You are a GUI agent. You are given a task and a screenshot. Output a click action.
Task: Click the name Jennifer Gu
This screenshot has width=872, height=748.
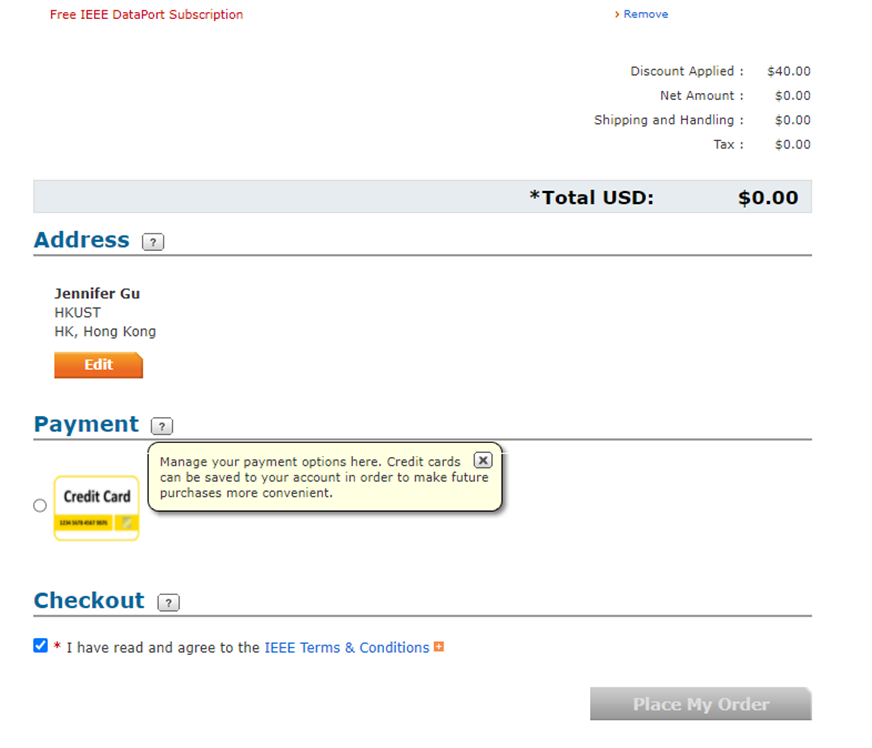click(x=97, y=293)
